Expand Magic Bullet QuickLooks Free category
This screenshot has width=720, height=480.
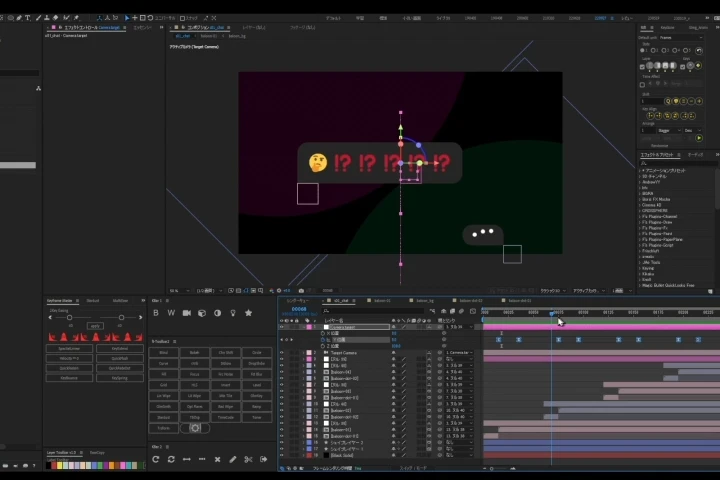640,285
